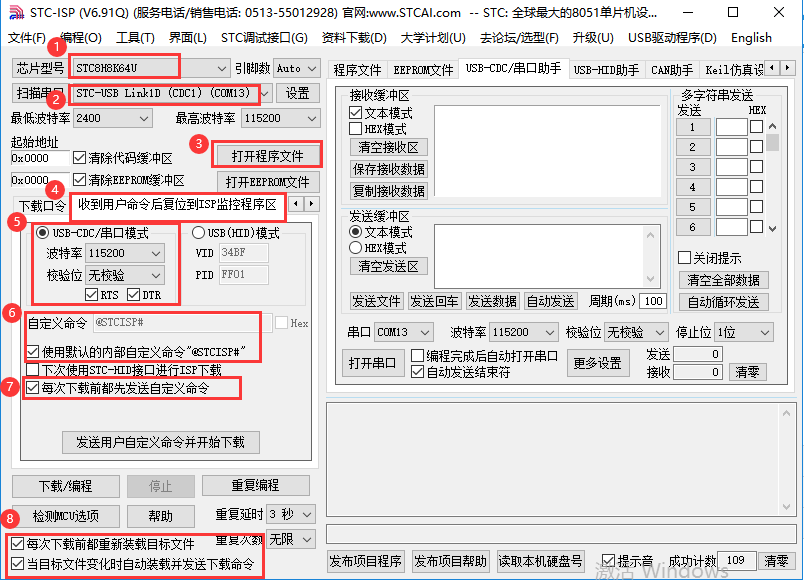Viewport: 804px width, 582px height.
Task: Toggle RTS checkbox
Action: (x=92, y=294)
